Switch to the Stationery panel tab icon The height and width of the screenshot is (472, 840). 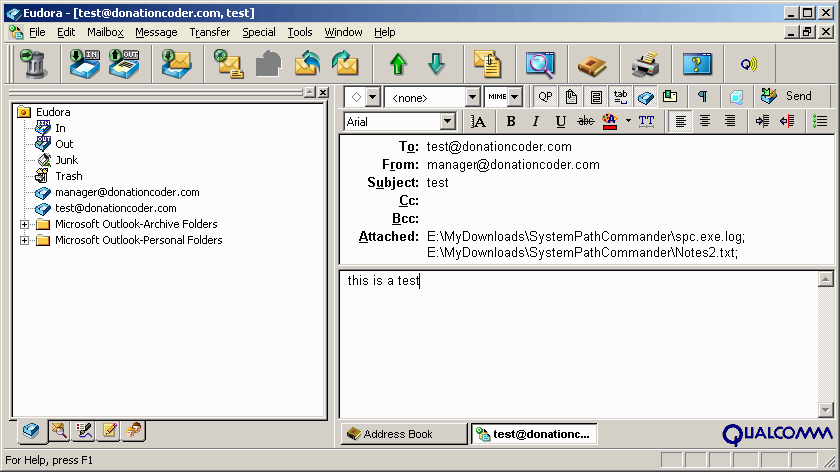[109, 430]
